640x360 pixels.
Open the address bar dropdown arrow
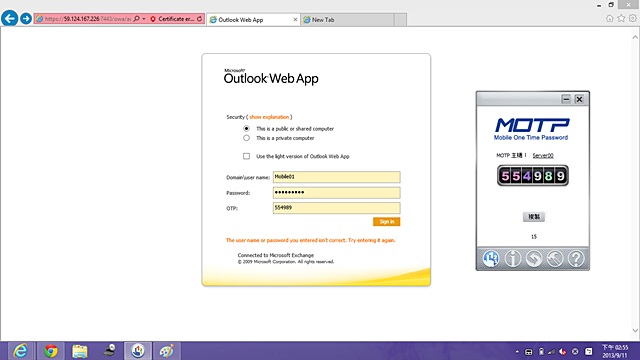click(144, 19)
